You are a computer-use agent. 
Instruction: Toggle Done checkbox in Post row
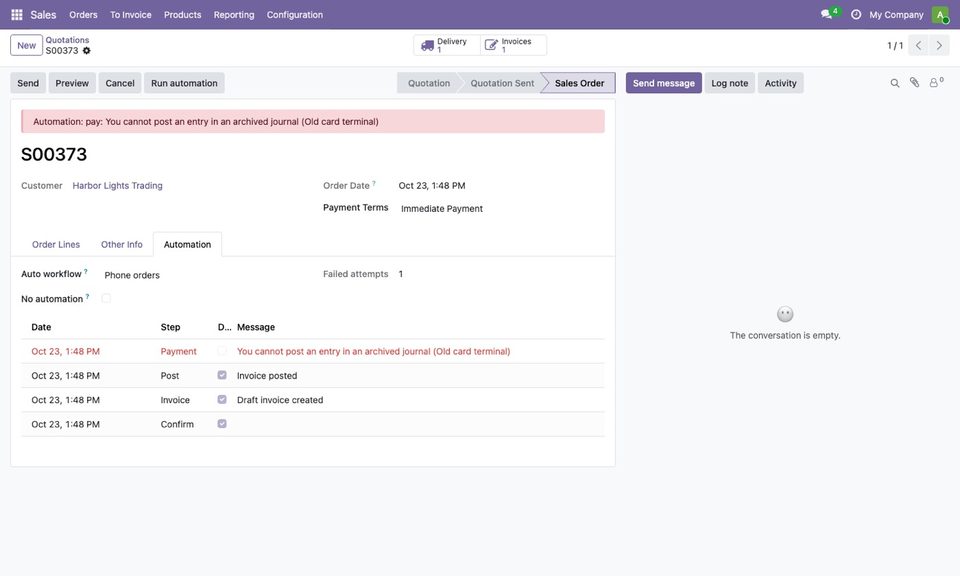[222, 375]
